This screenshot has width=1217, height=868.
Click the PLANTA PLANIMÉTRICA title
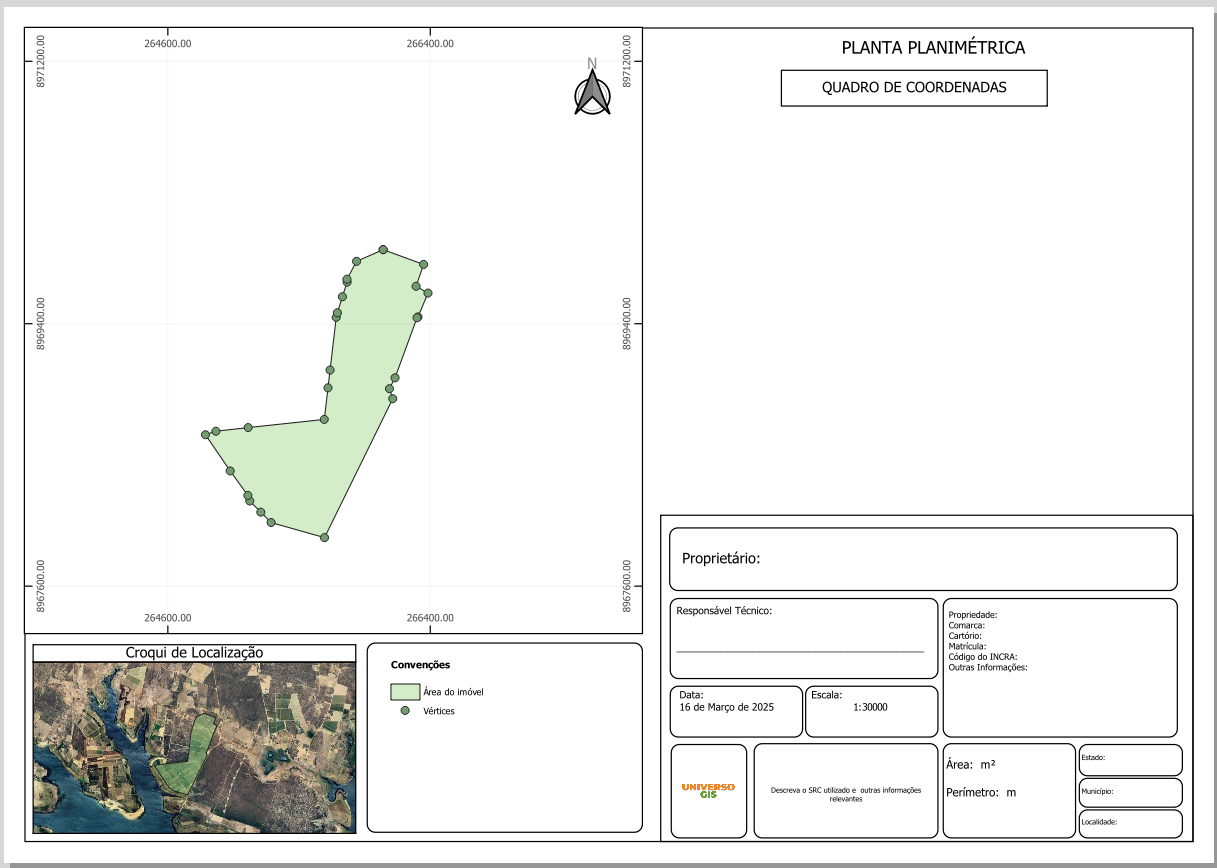click(x=932, y=48)
